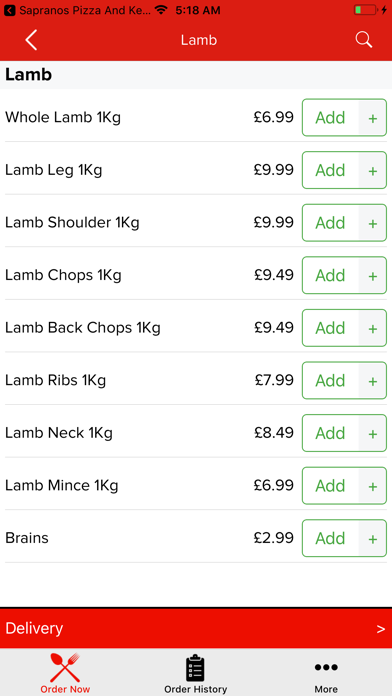Tap the plus icon for Lamb Leg 1Kg

[372, 170]
